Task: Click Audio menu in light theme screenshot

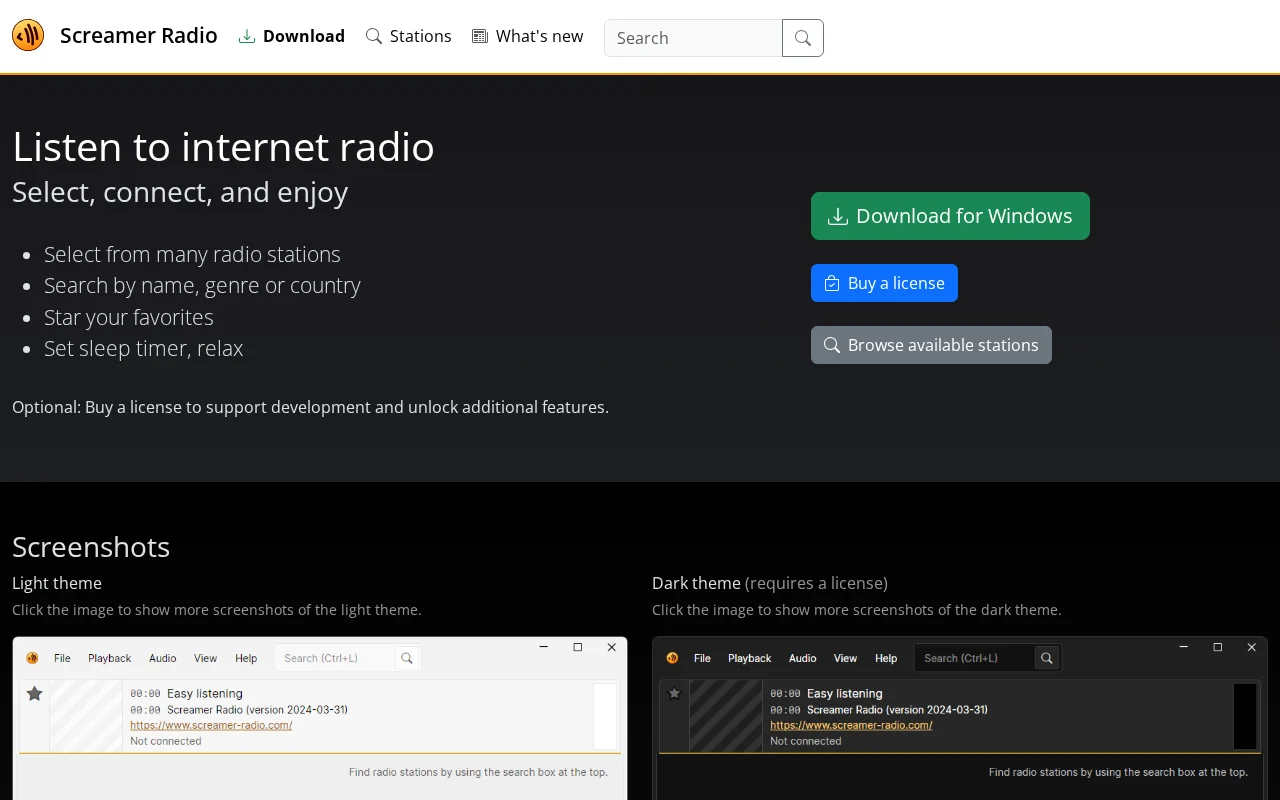Action: pyautogui.click(x=163, y=658)
